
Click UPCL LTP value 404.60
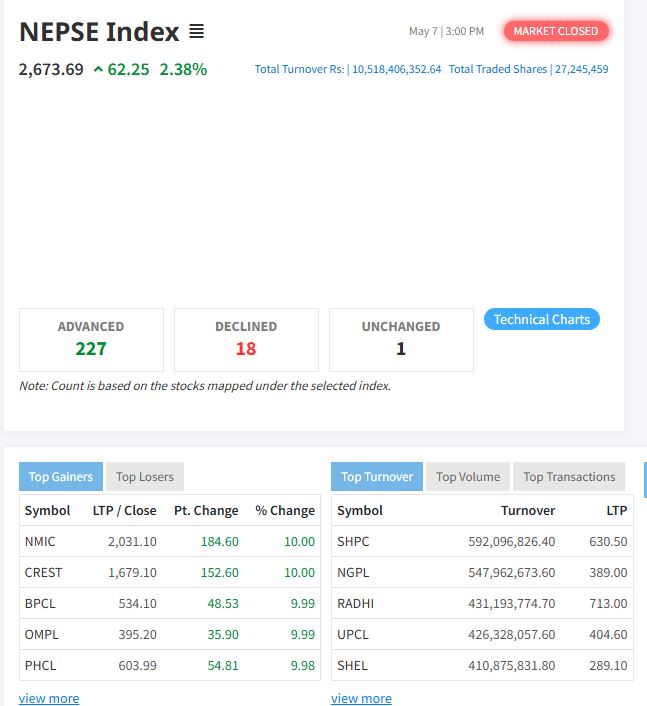pos(608,634)
